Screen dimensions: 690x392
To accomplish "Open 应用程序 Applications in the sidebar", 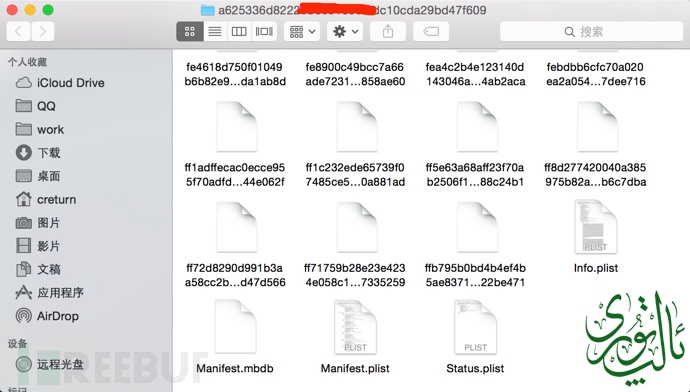I will click(x=49, y=293).
